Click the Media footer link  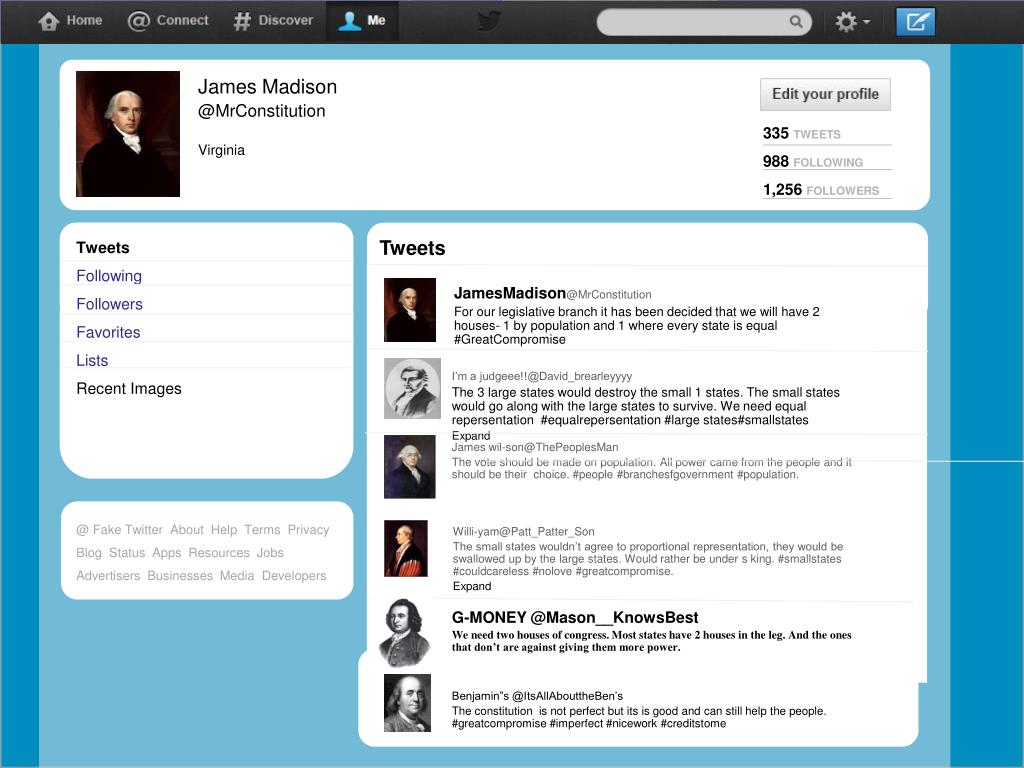click(x=236, y=575)
